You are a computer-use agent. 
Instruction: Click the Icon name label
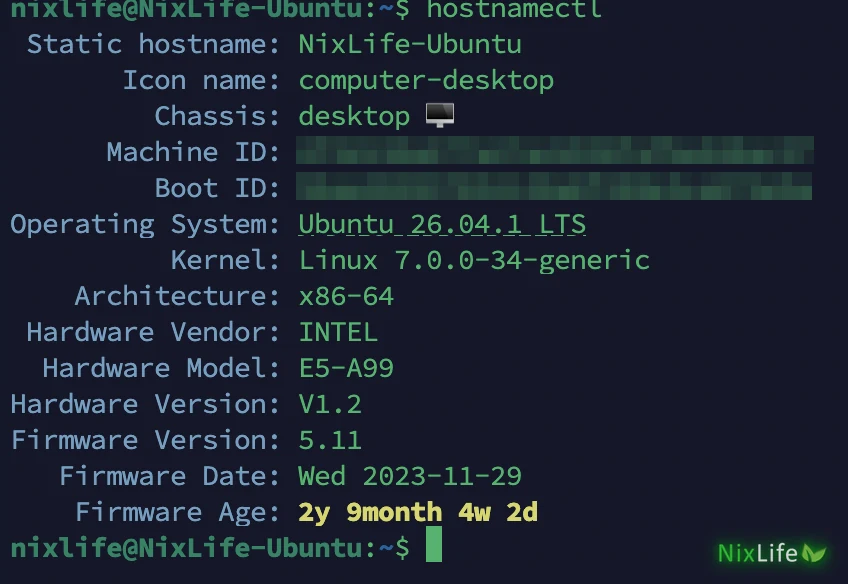[201, 81]
